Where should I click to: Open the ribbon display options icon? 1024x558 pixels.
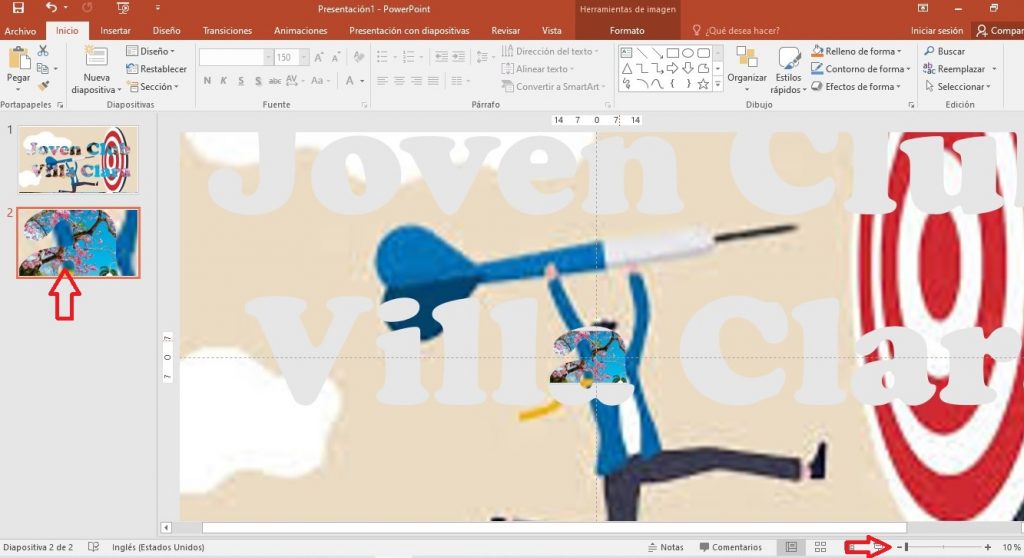tap(922, 8)
